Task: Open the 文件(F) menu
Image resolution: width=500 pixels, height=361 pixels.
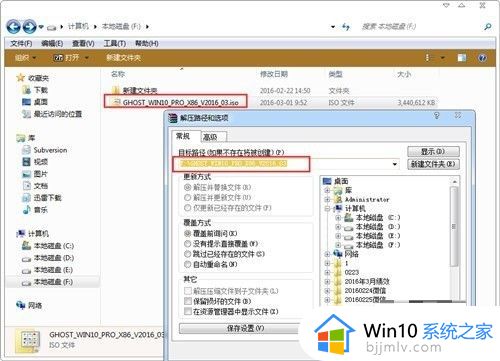Action: point(21,44)
